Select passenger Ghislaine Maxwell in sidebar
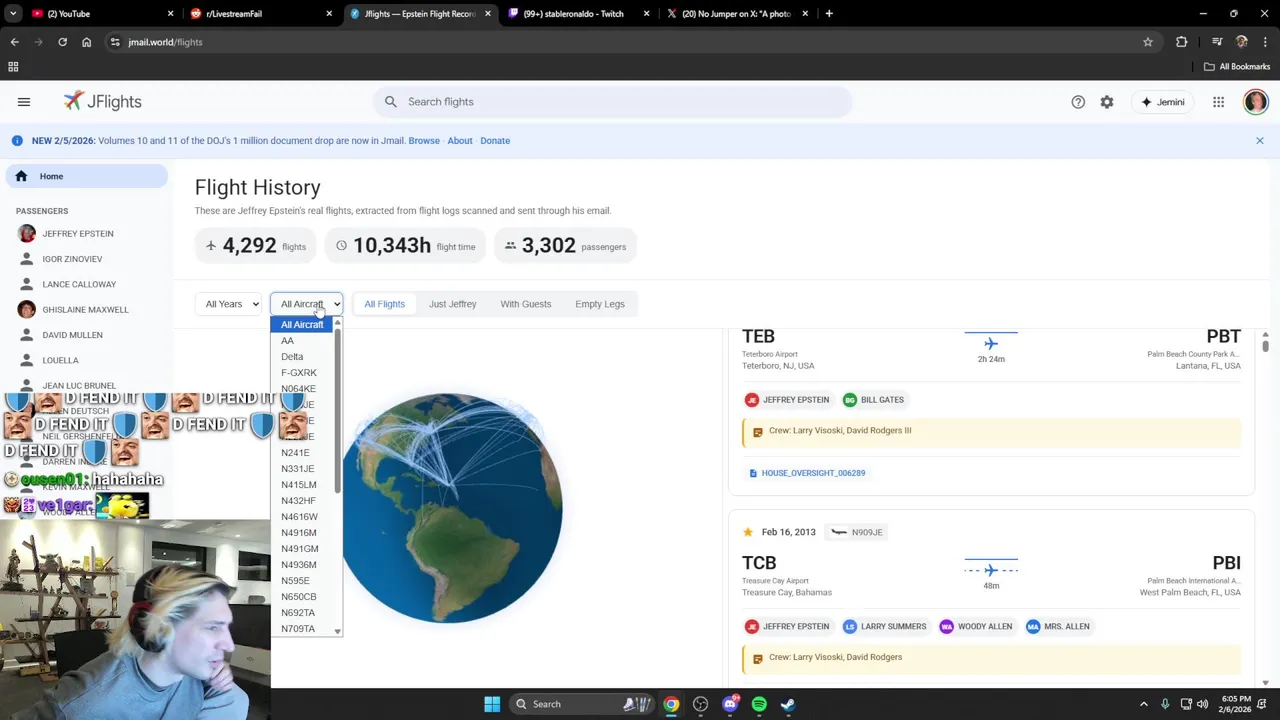 pyautogui.click(x=87, y=309)
